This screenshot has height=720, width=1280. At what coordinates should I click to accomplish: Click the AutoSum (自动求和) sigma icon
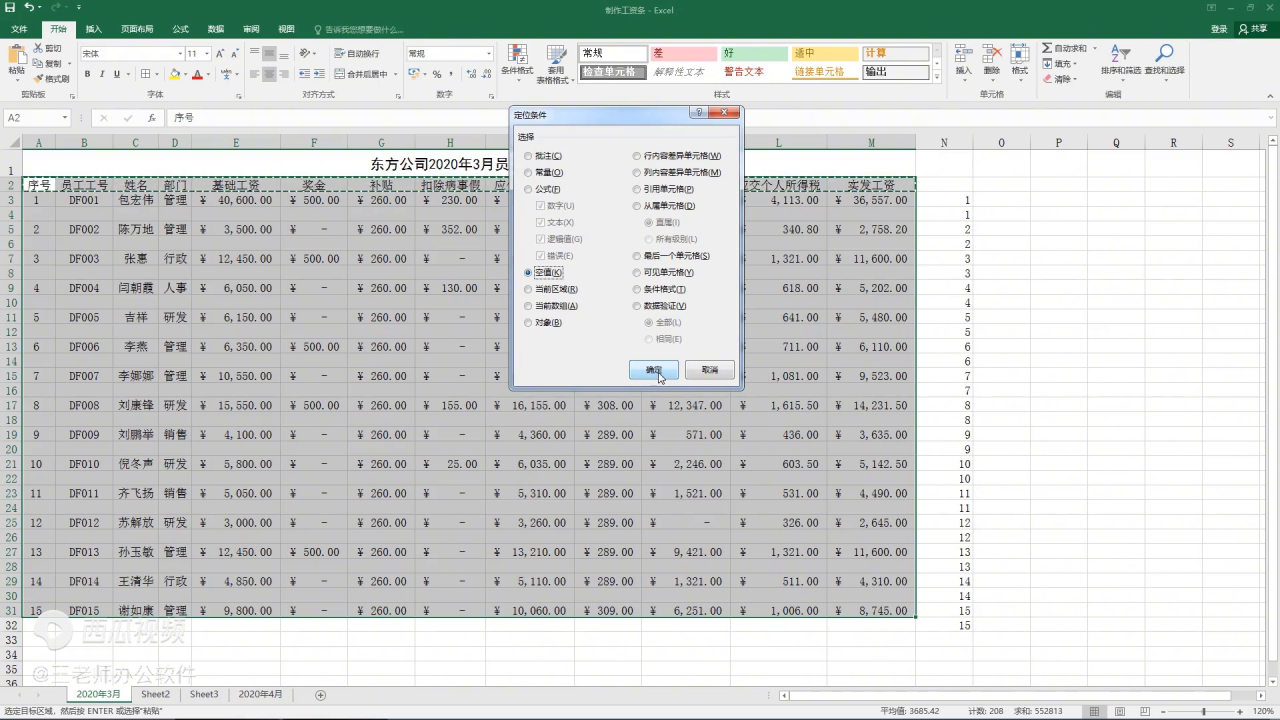point(1047,48)
